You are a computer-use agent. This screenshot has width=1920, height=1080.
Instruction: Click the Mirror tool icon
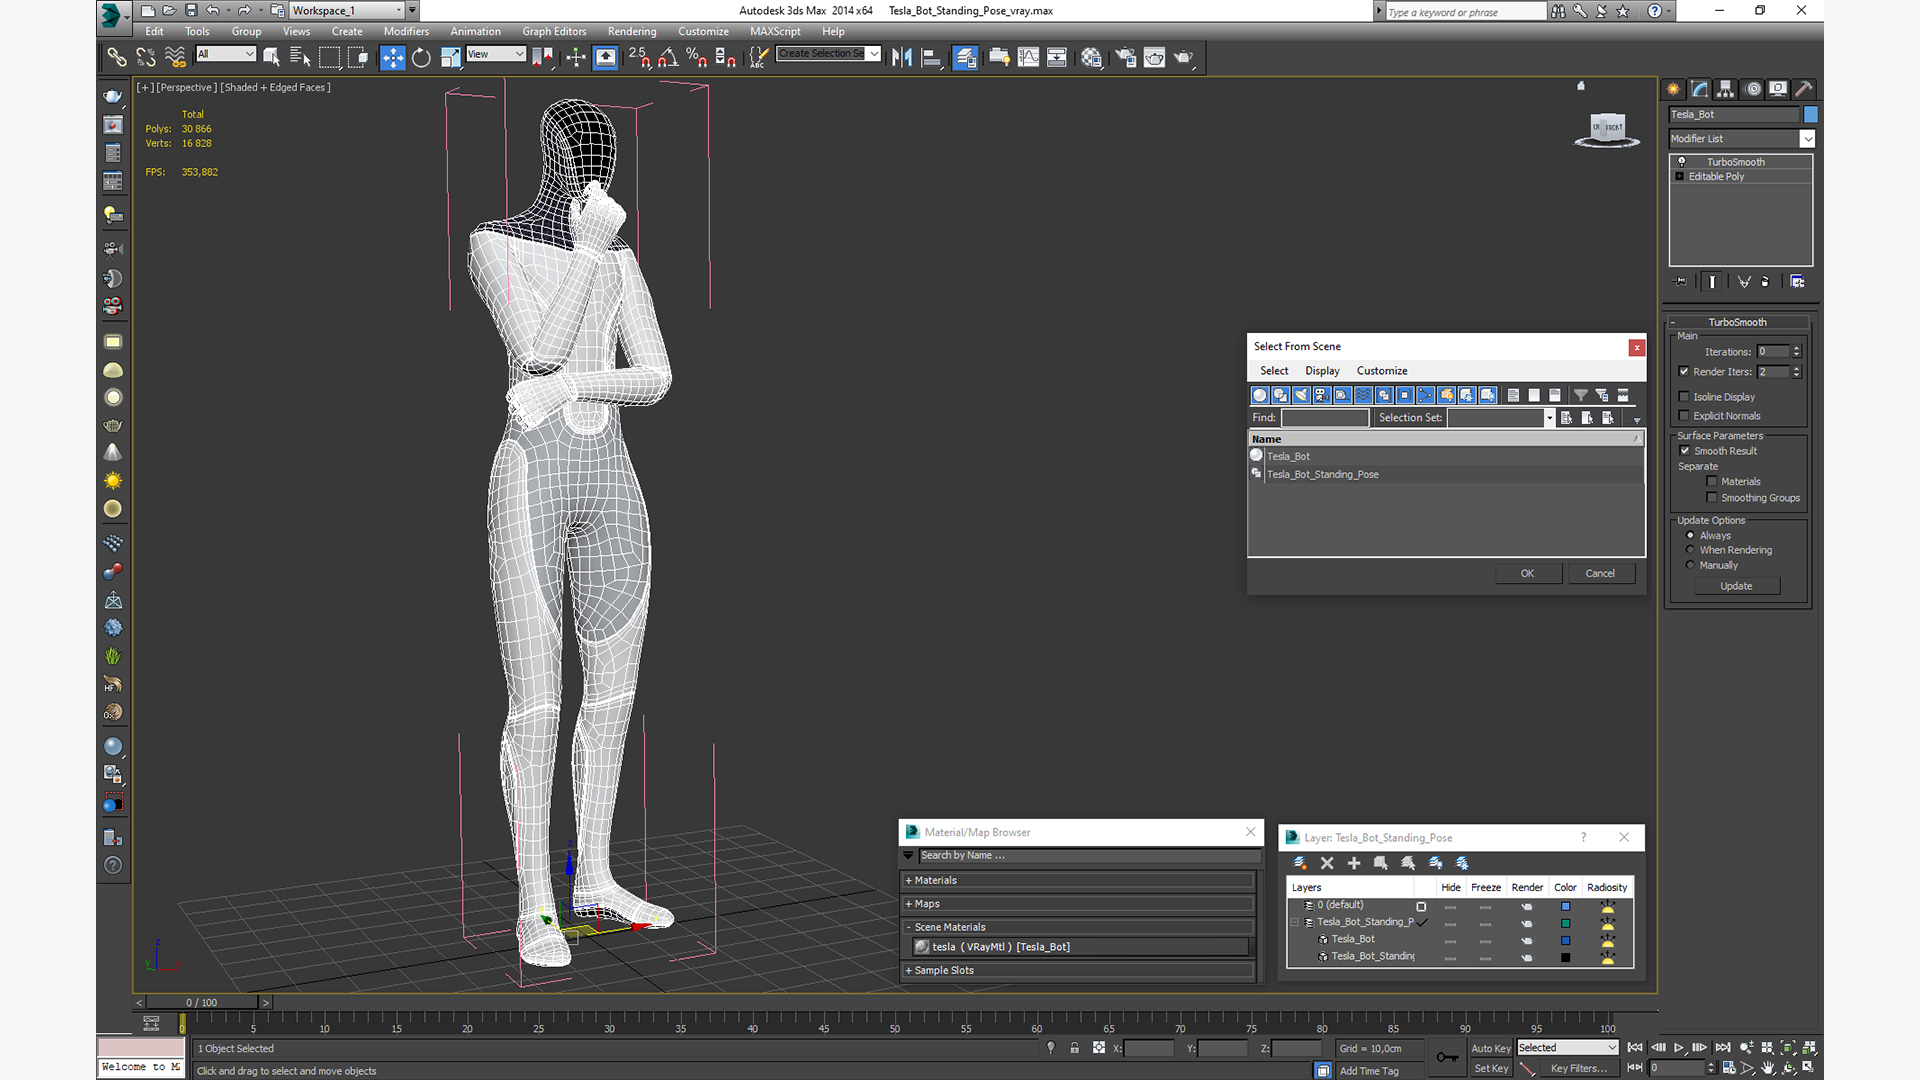pos(902,58)
